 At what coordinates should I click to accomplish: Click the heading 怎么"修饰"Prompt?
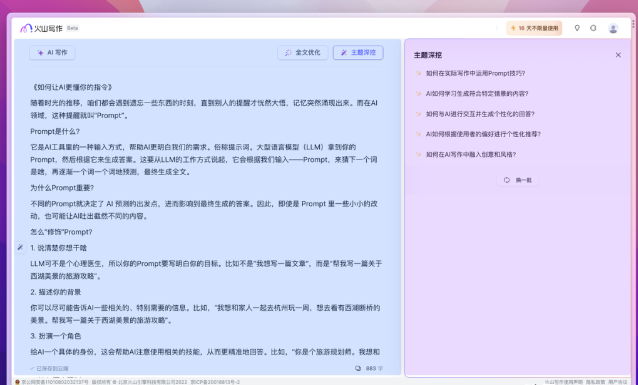[61, 232]
